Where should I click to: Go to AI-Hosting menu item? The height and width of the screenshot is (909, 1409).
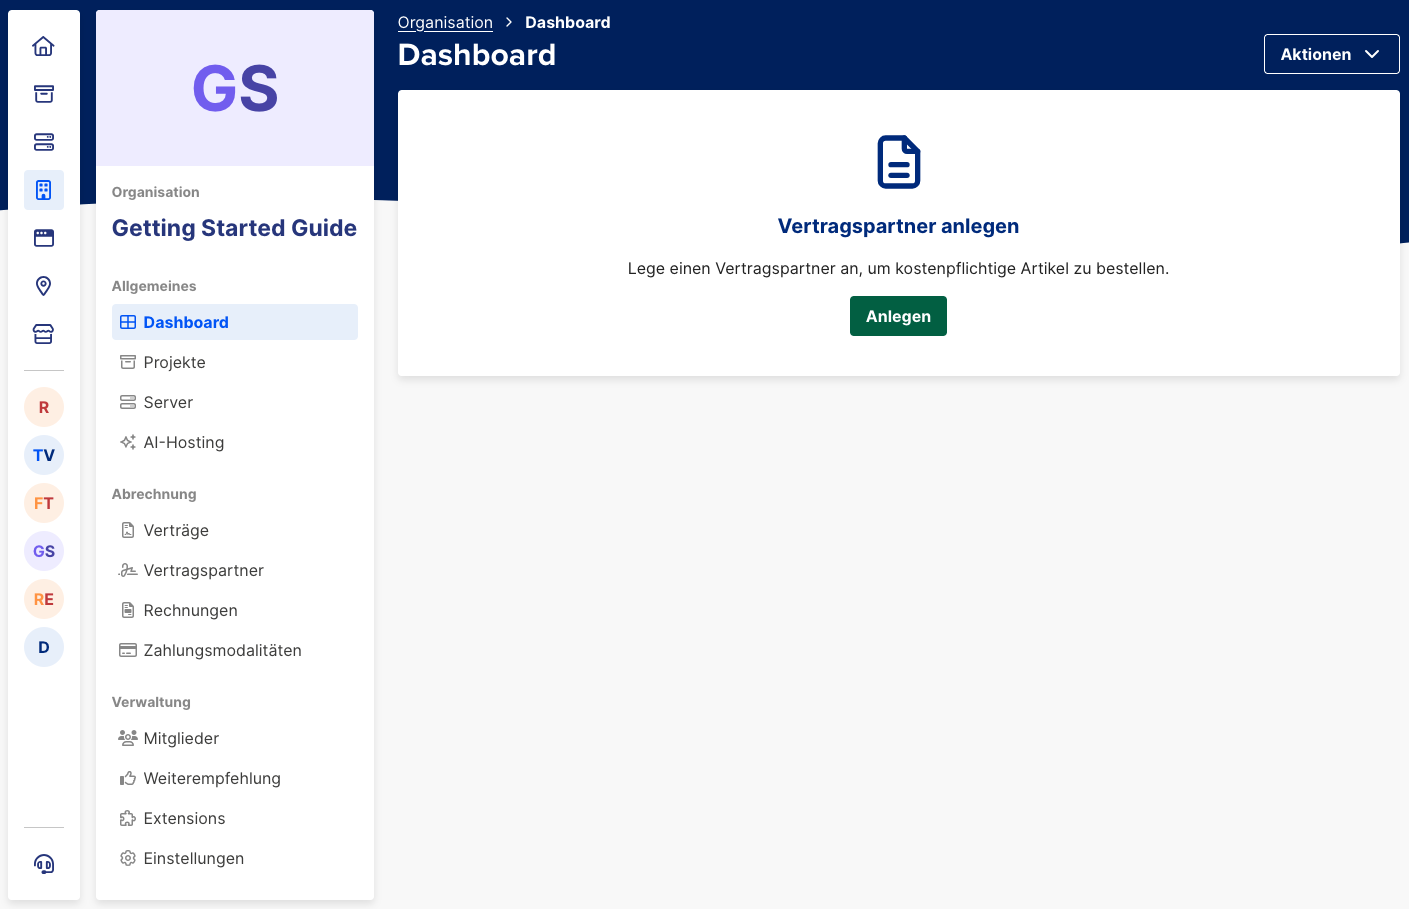pyautogui.click(x=183, y=442)
